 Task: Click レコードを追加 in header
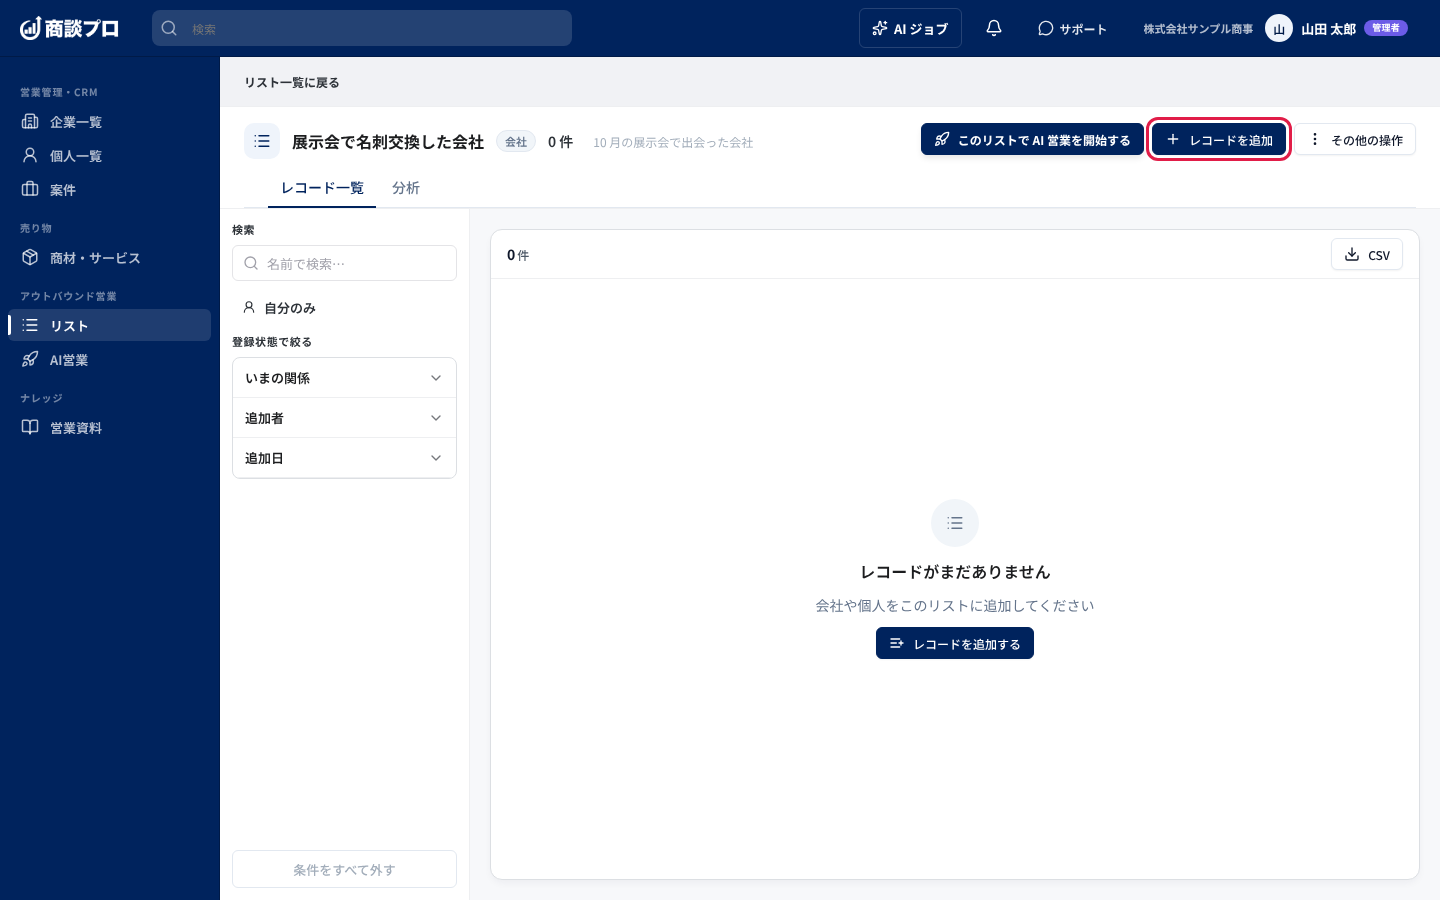(x=1219, y=140)
